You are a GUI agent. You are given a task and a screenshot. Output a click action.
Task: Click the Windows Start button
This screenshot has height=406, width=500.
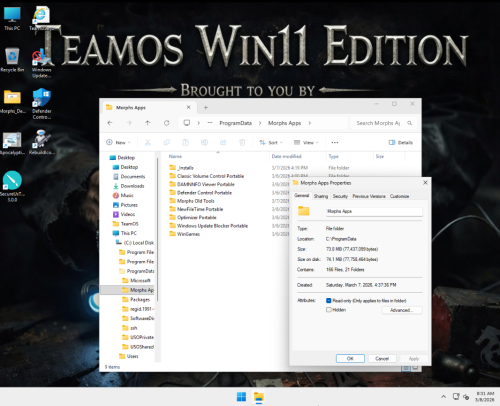pyautogui.click(x=241, y=397)
